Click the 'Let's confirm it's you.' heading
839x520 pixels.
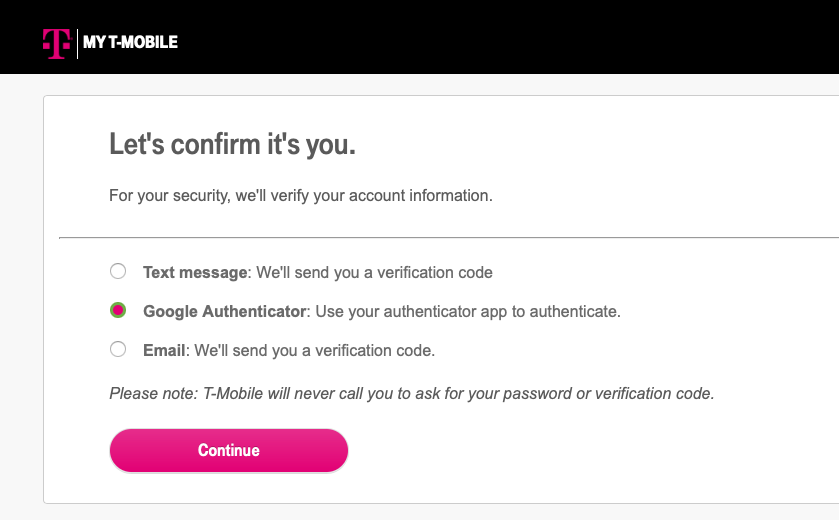click(232, 144)
